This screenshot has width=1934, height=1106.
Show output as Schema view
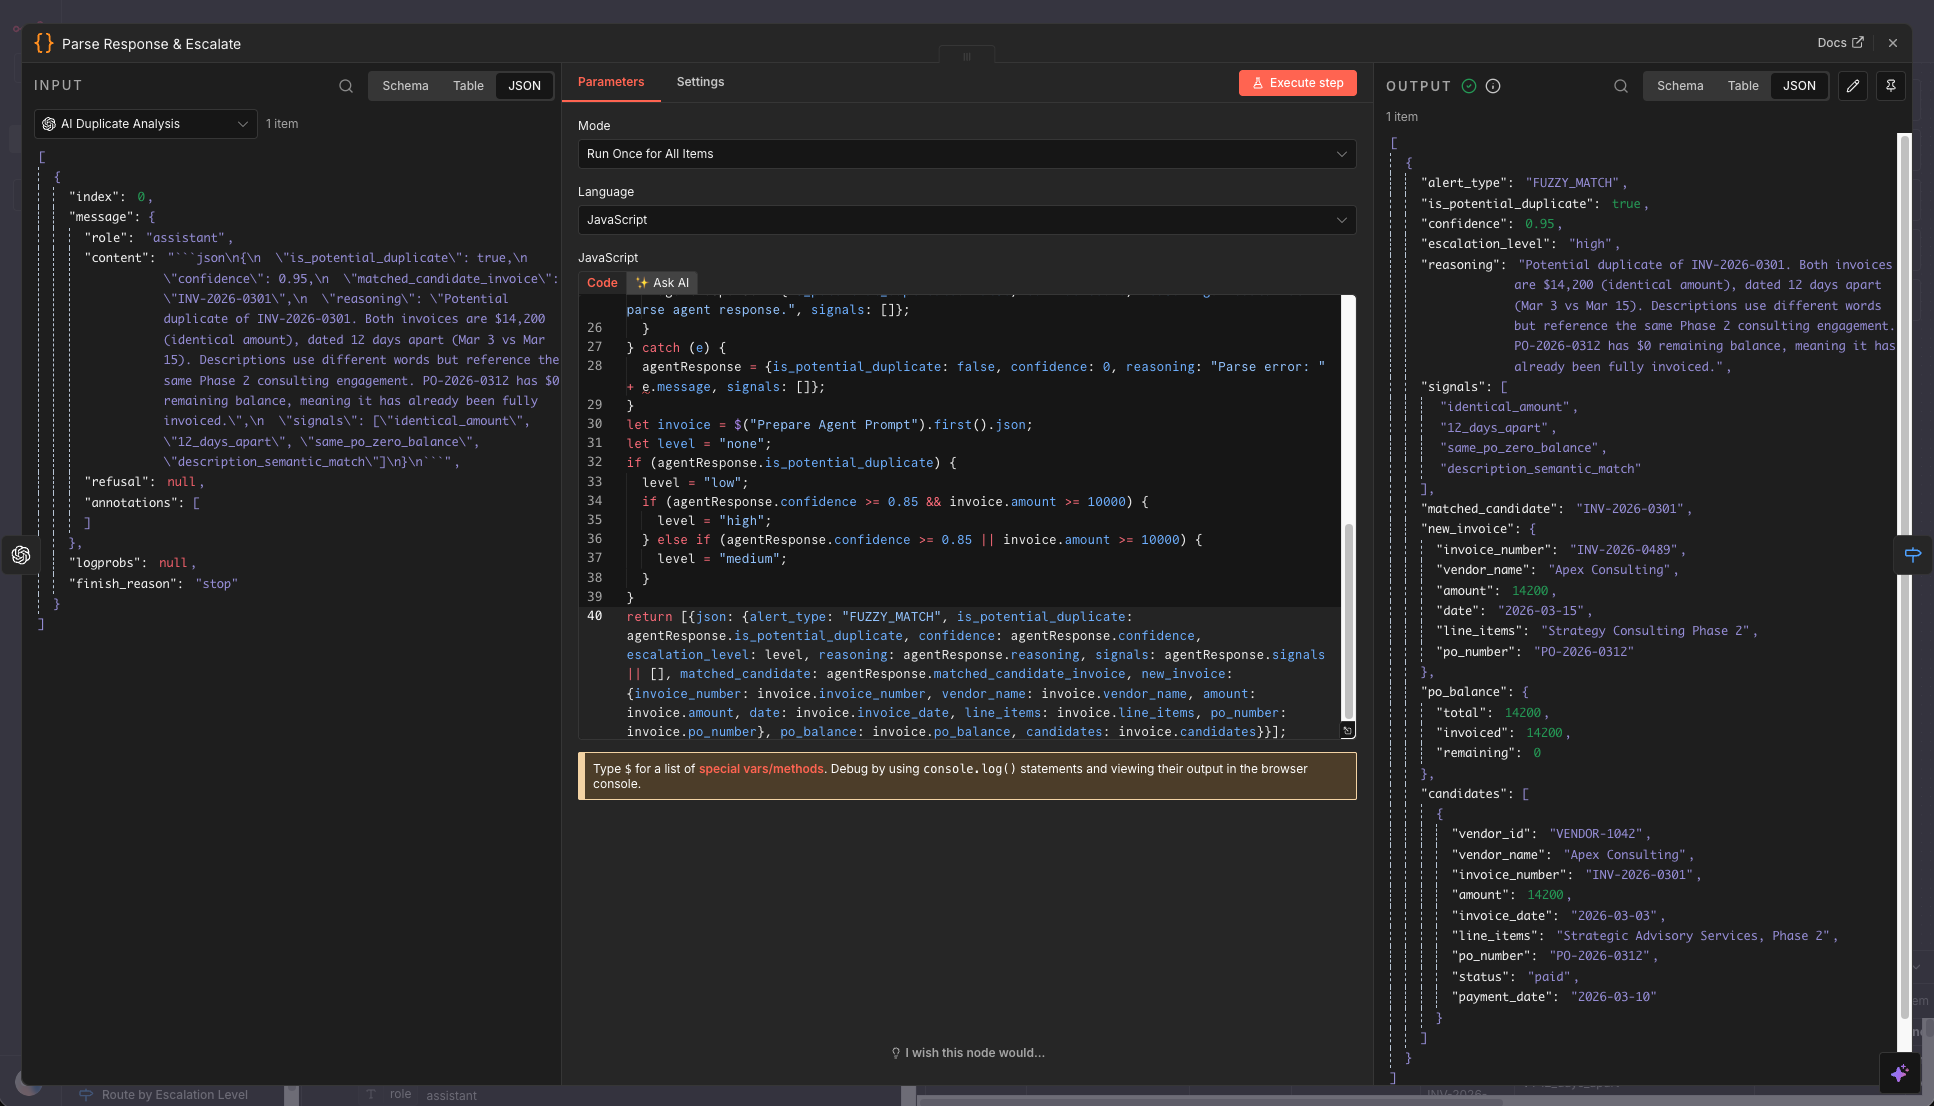click(x=1681, y=86)
